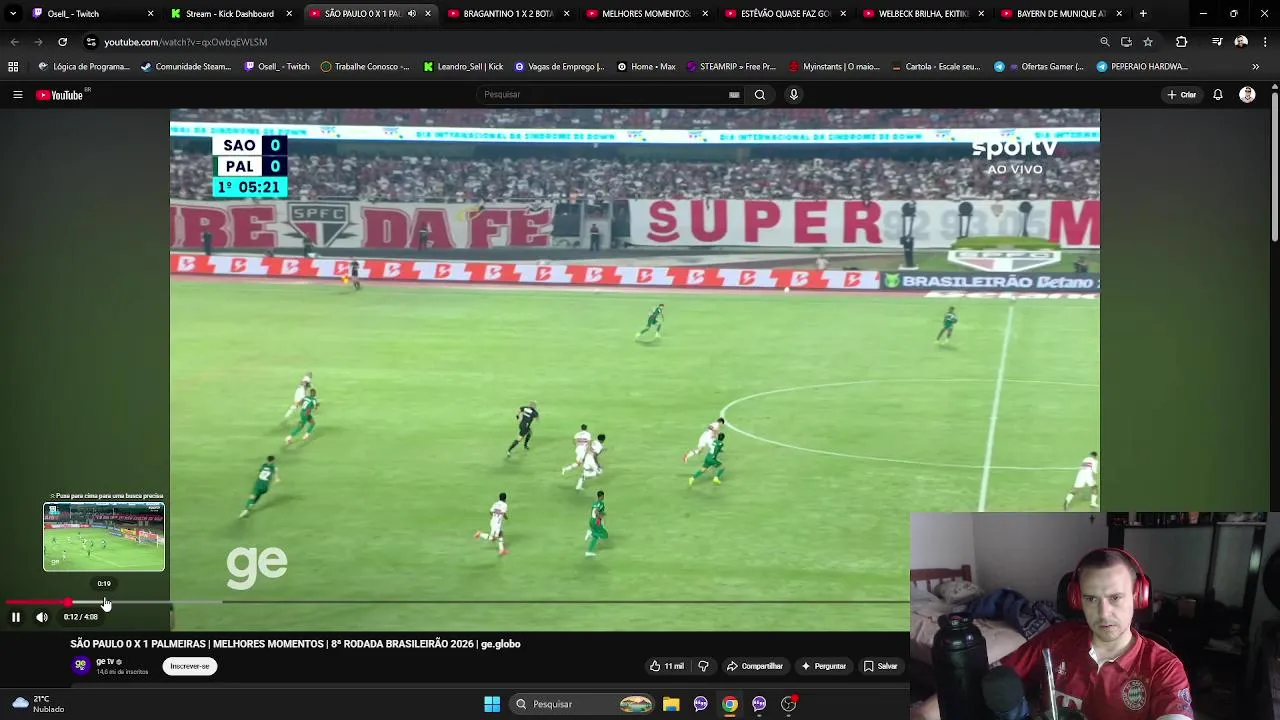Switch to ESTÊVÃO QUASE FAZ GOL tab
1280x720 pixels.
pyautogui.click(x=785, y=14)
